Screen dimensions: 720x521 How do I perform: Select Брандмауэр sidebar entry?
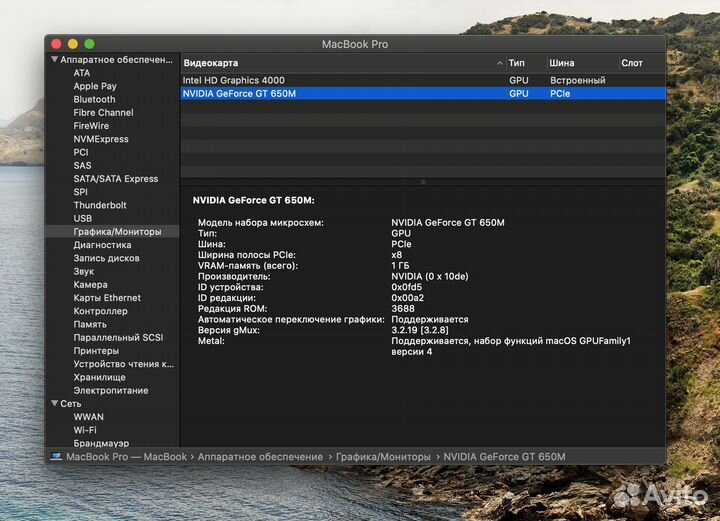[101, 443]
